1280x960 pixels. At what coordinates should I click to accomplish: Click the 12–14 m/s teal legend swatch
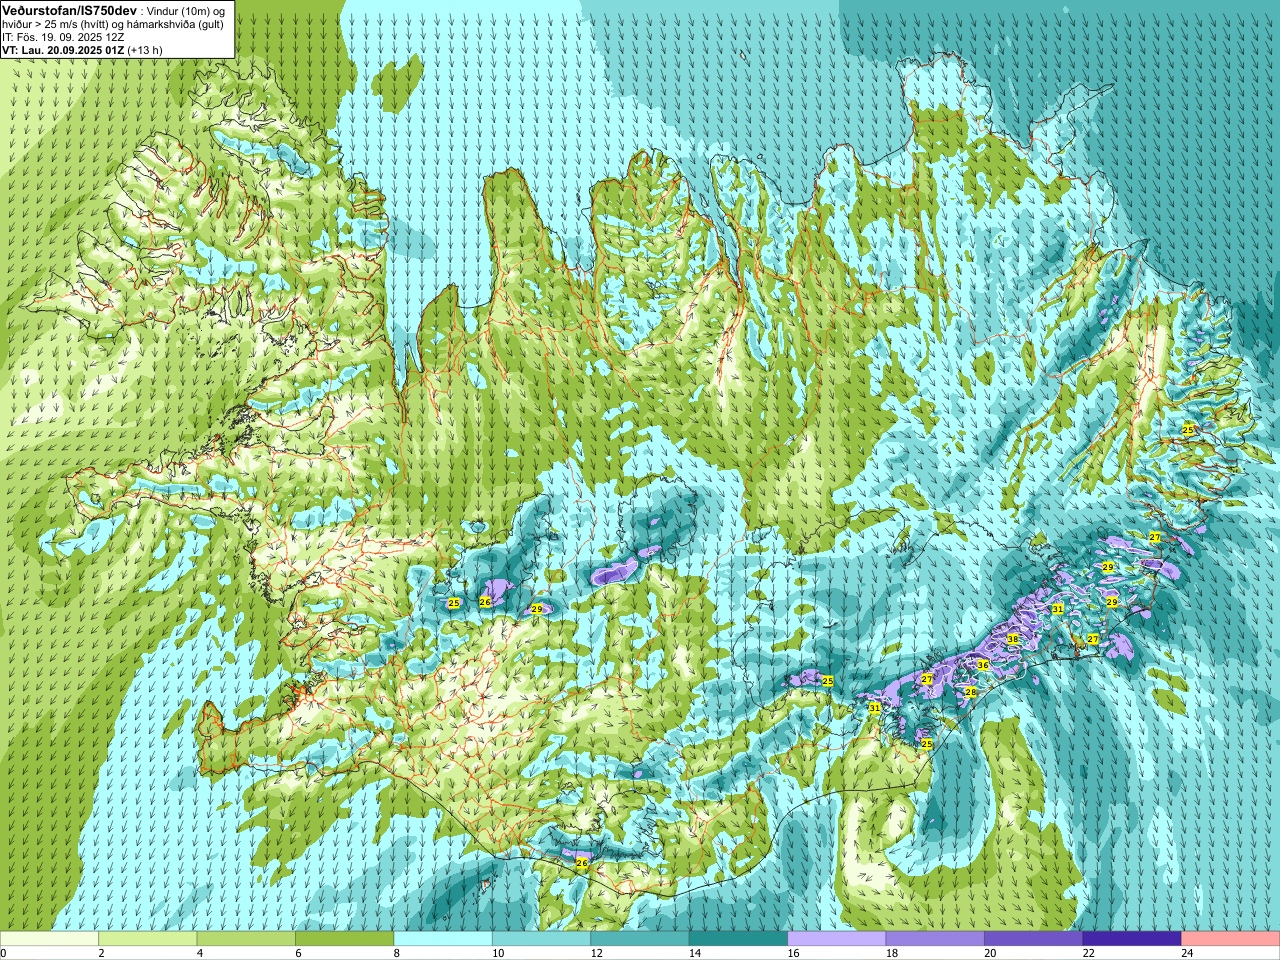coord(640,939)
